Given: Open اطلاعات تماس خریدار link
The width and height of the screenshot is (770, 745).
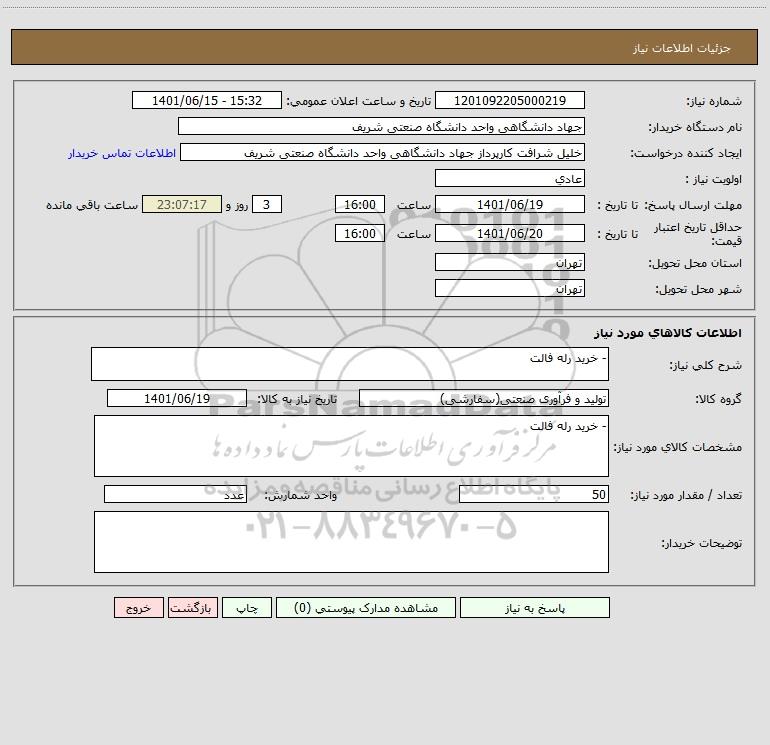Looking at the screenshot, I should 122,153.
